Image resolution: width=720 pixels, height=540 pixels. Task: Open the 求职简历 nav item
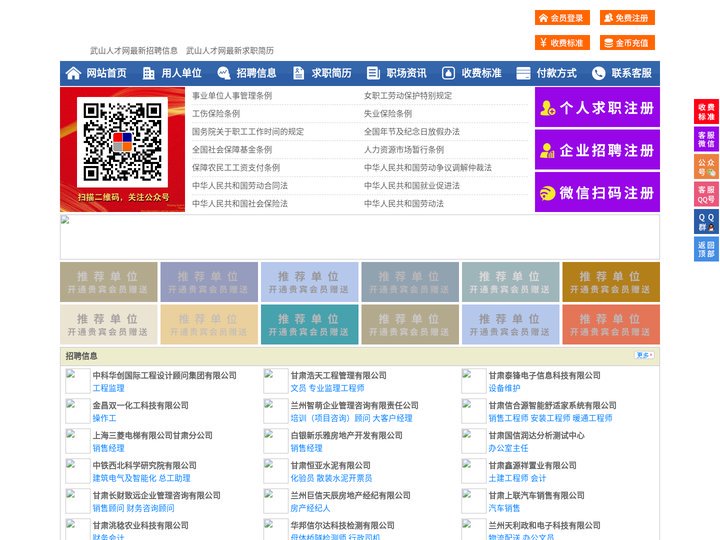[322, 73]
